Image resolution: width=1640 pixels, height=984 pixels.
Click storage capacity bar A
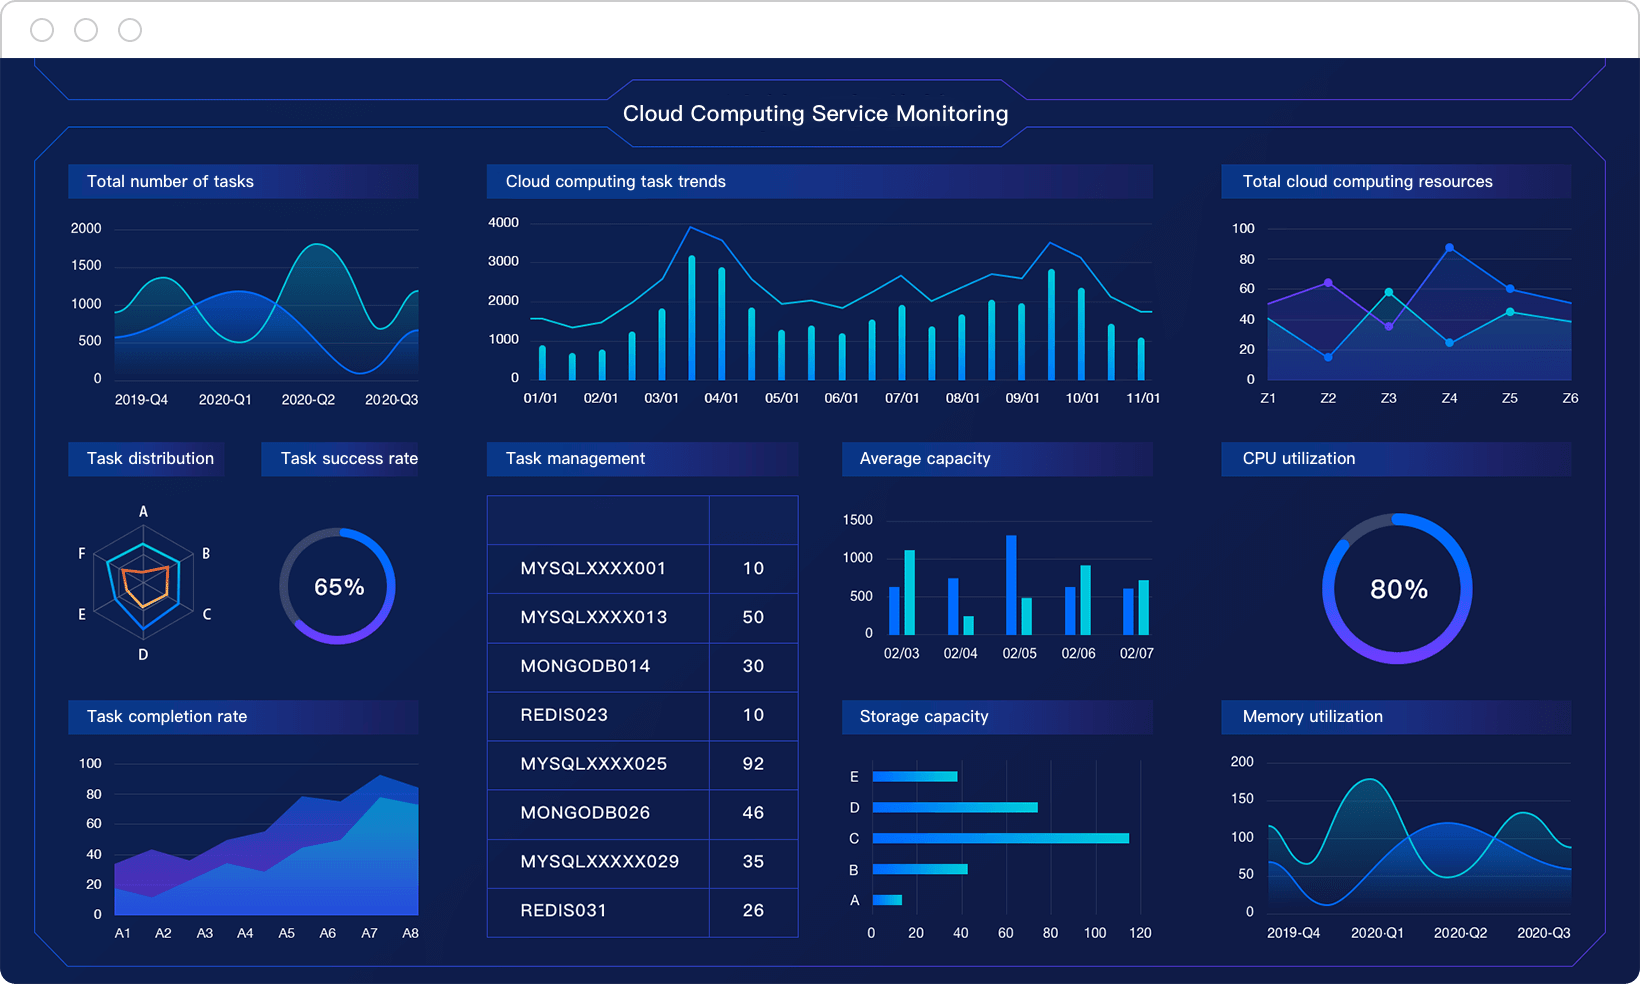[887, 900]
